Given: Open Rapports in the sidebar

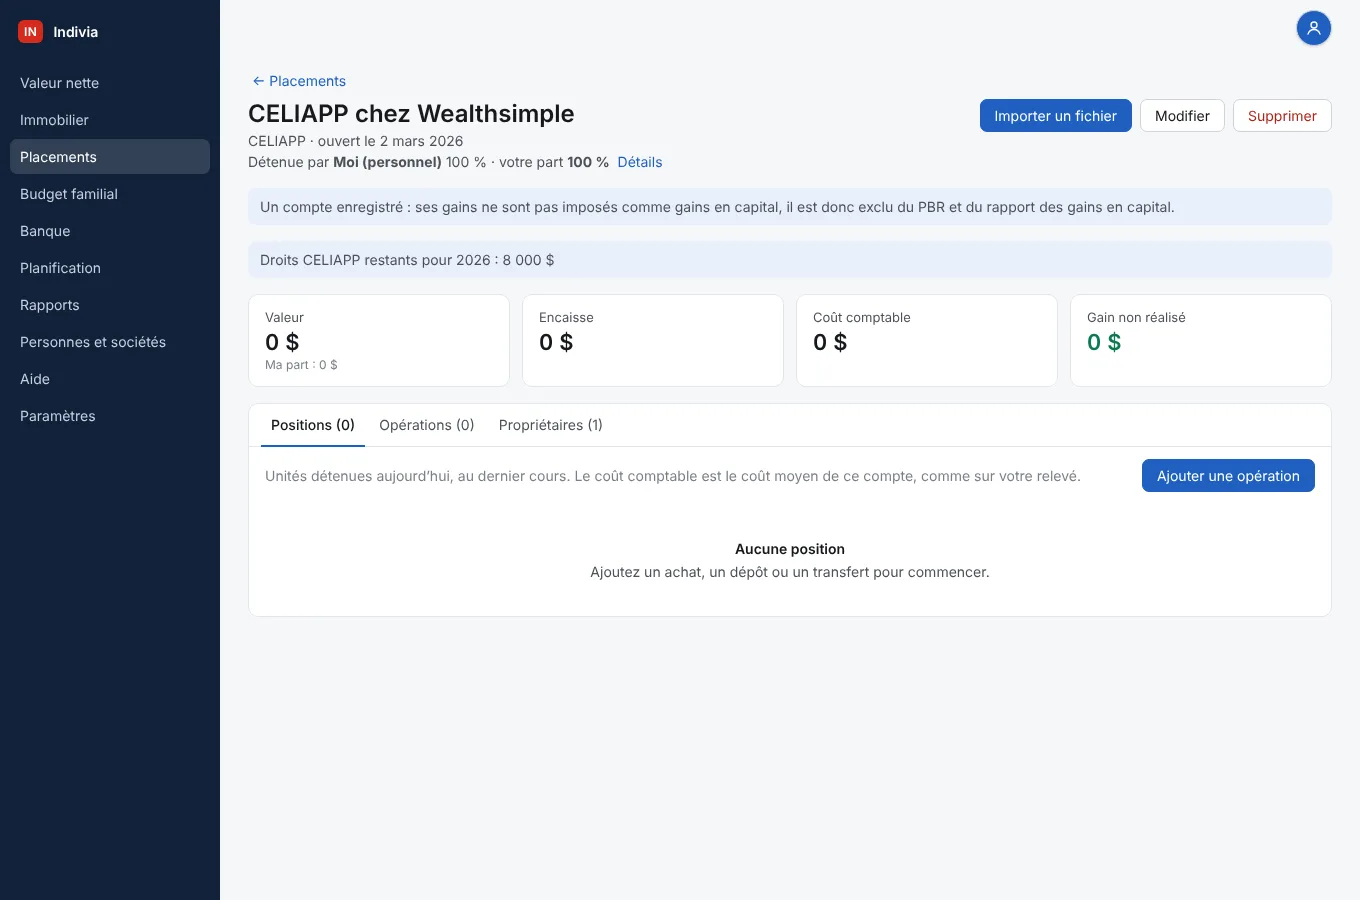Looking at the screenshot, I should click(110, 305).
